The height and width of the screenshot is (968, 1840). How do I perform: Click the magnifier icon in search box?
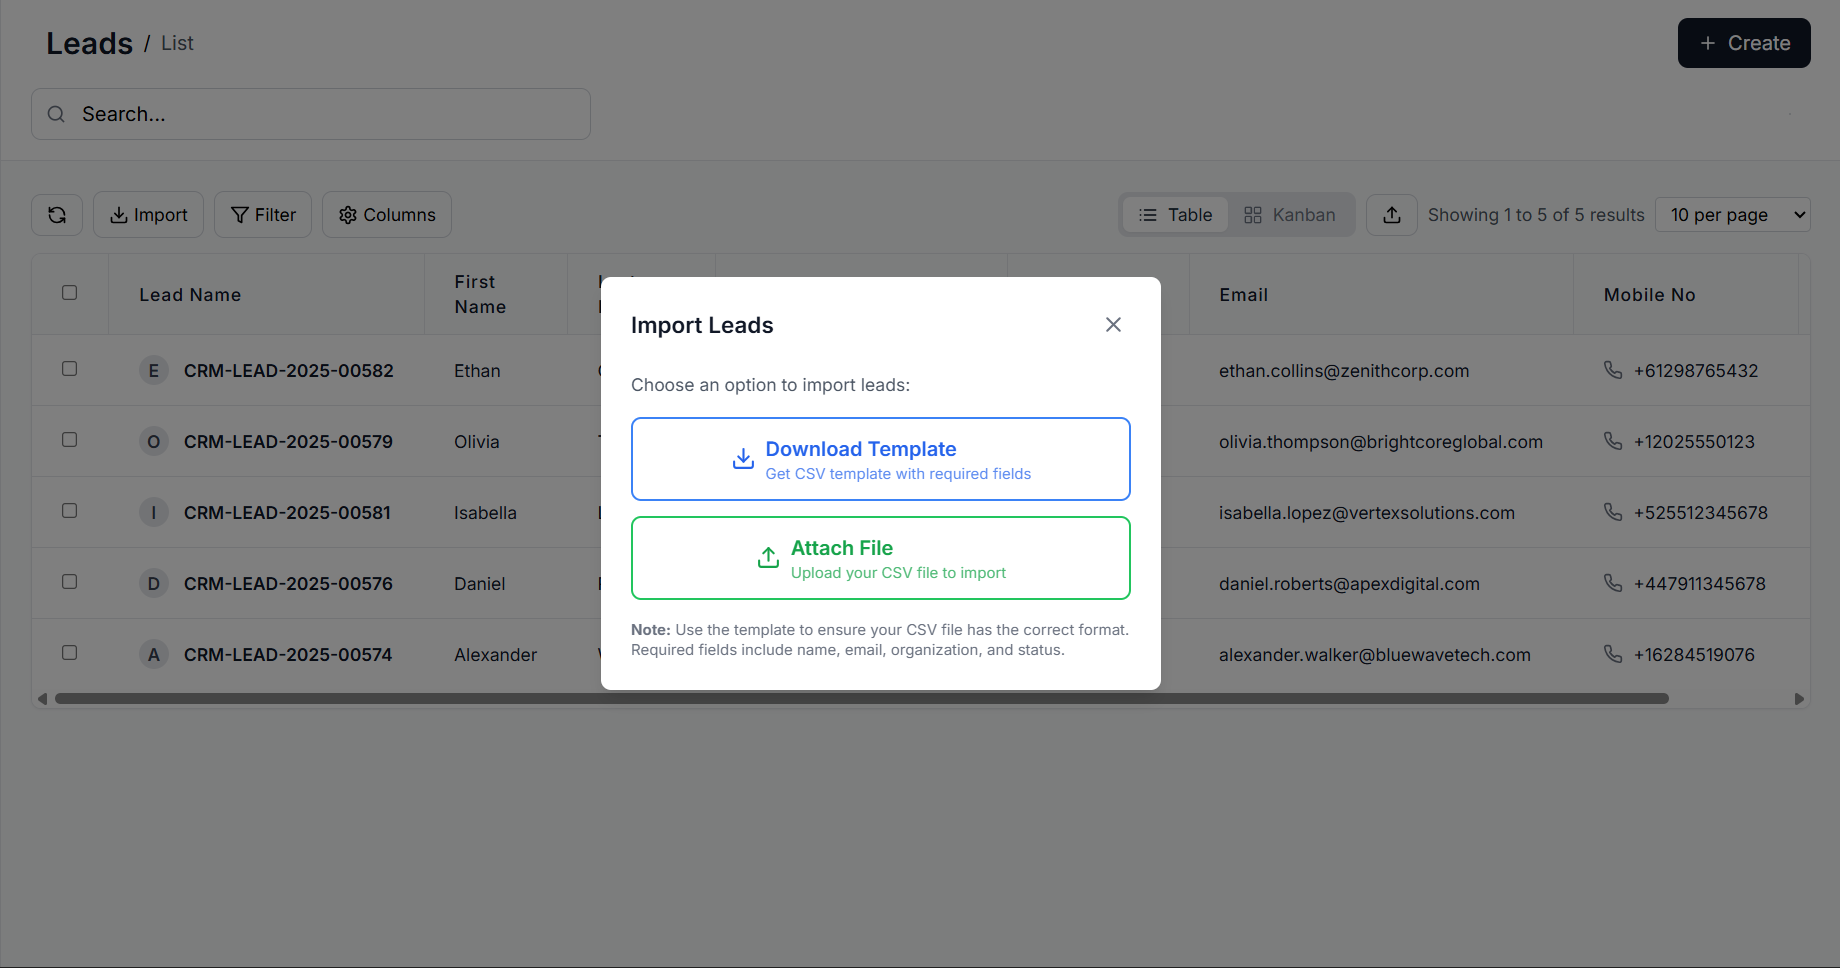click(x=57, y=115)
